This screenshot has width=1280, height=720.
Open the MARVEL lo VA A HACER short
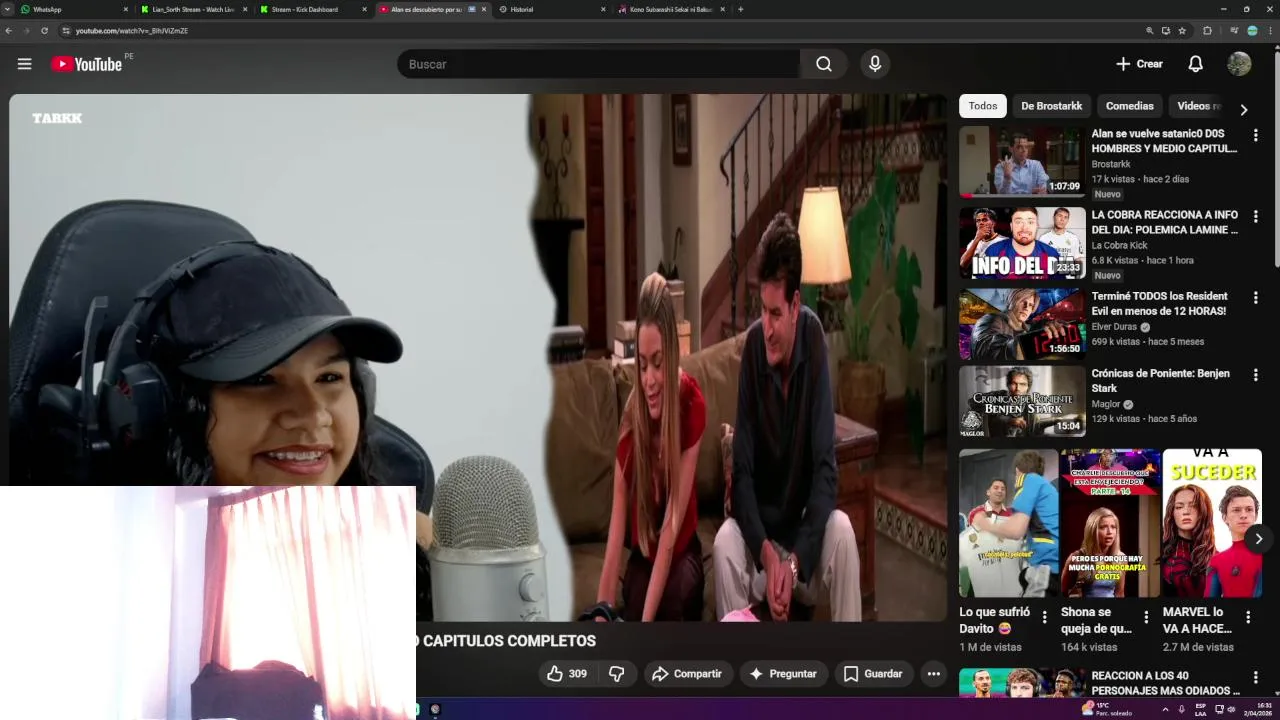[x=1212, y=523]
